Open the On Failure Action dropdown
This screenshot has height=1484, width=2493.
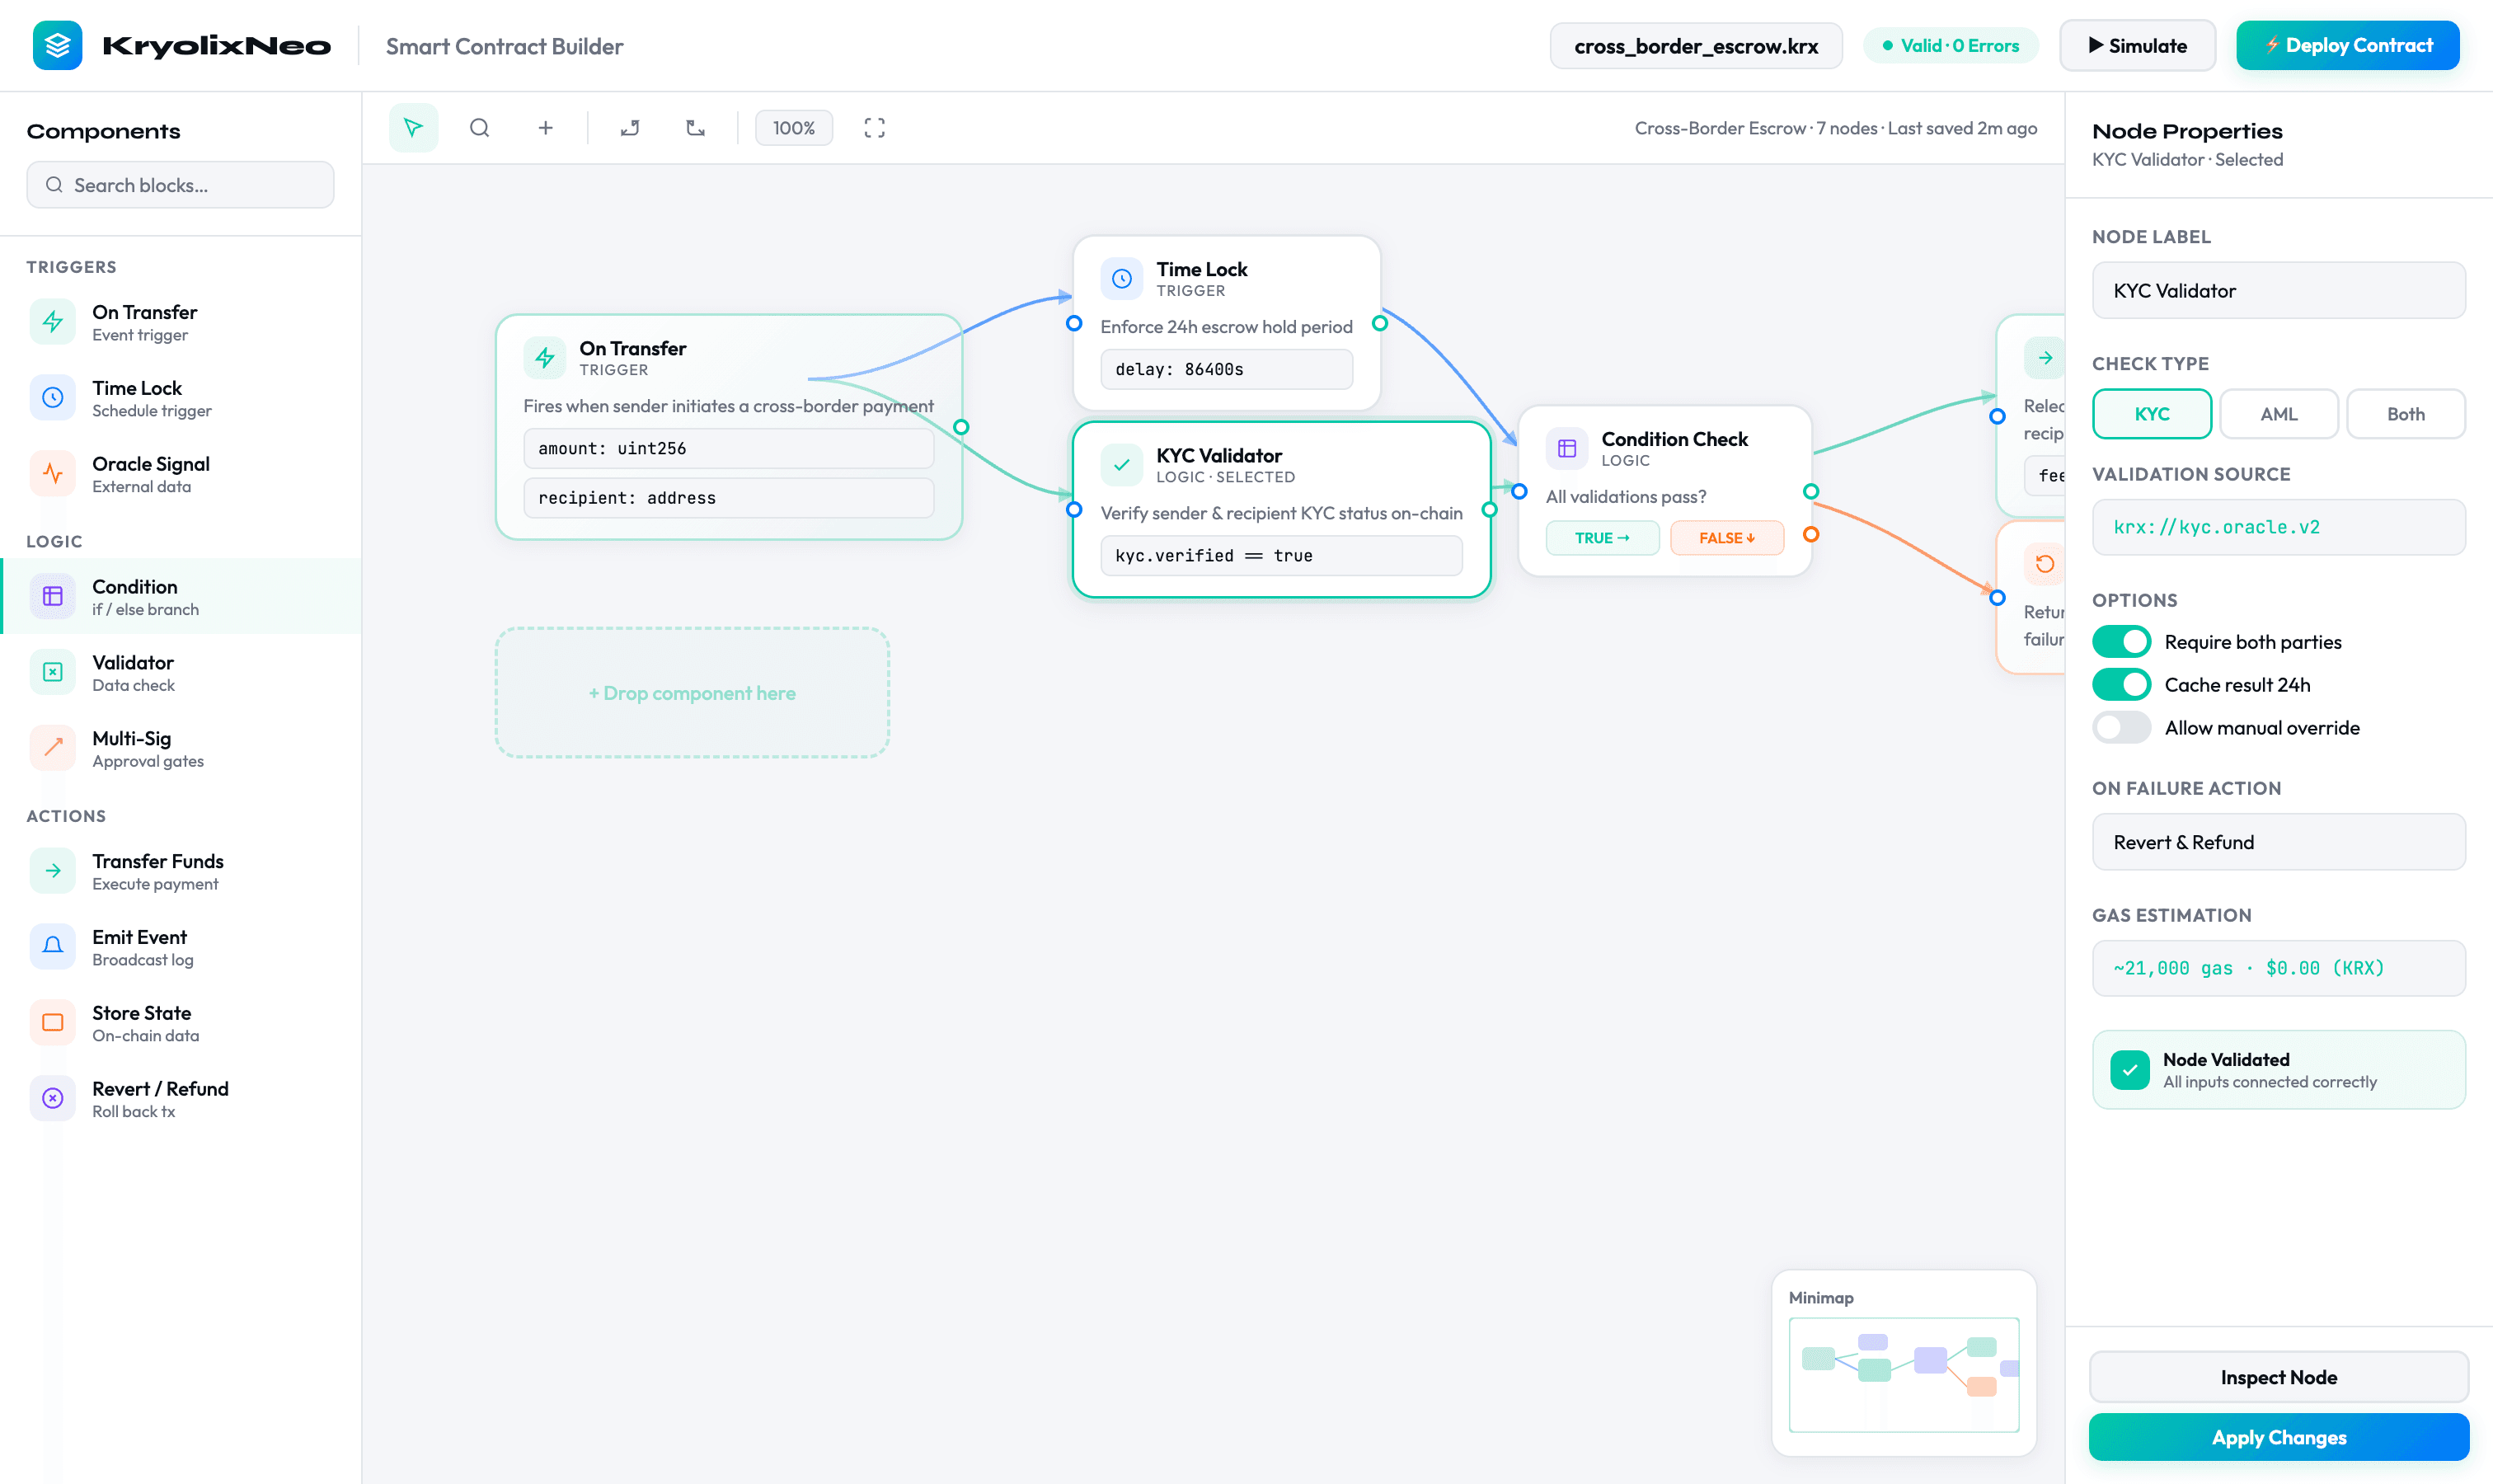tap(2278, 842)
